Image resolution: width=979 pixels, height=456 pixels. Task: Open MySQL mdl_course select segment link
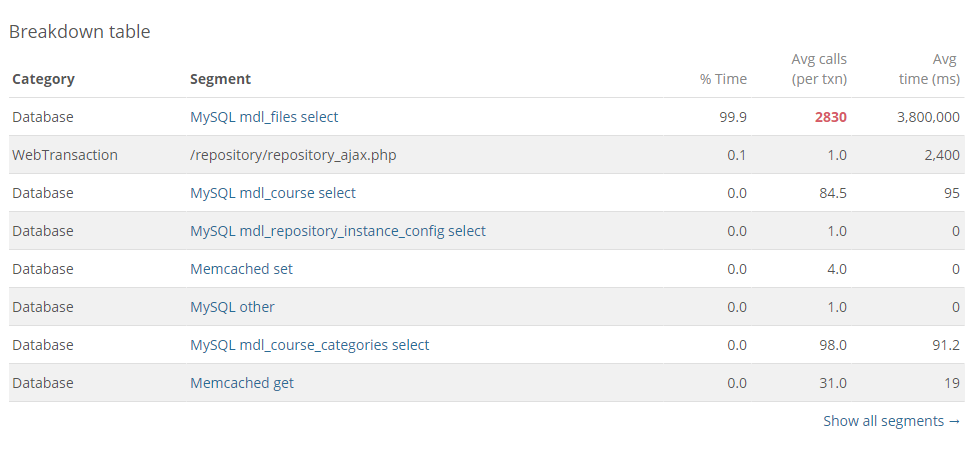tap(273, 193)
